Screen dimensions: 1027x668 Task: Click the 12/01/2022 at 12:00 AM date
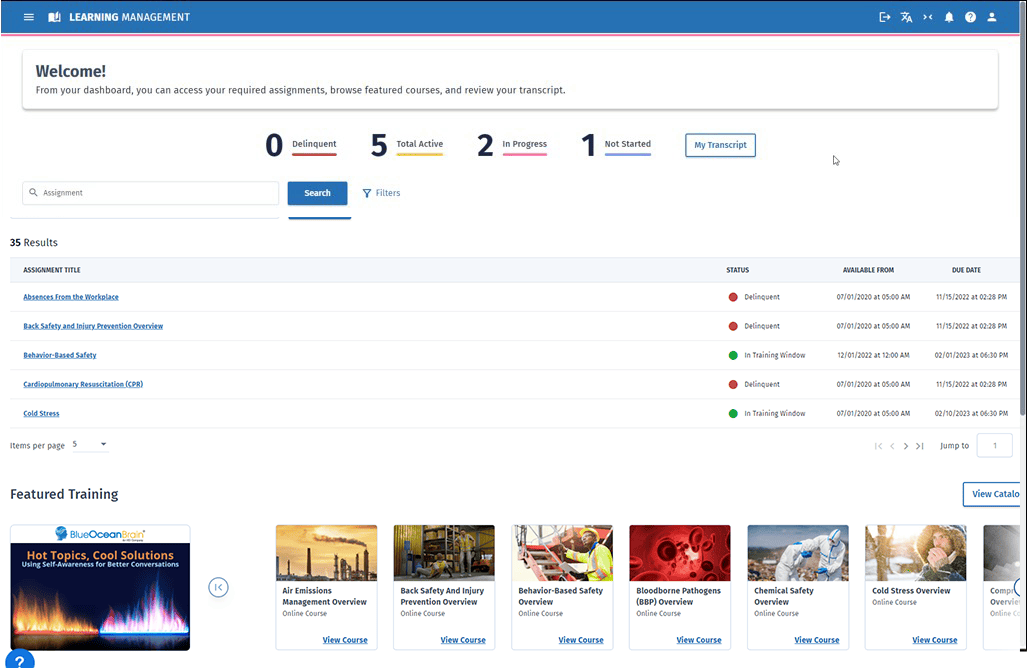(873, 355)
